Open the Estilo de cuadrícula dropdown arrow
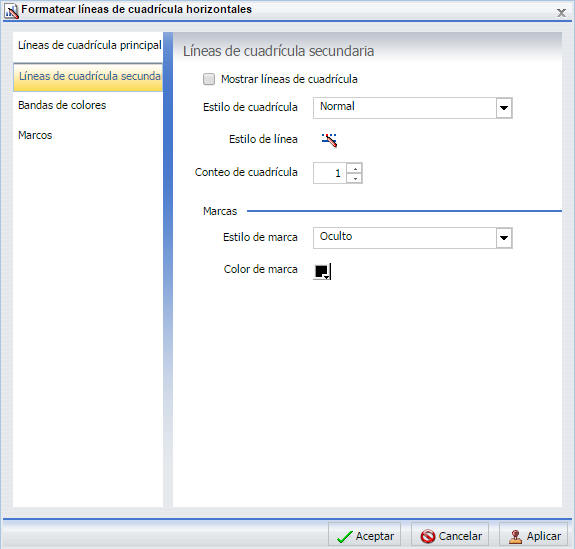 (504, 108)
